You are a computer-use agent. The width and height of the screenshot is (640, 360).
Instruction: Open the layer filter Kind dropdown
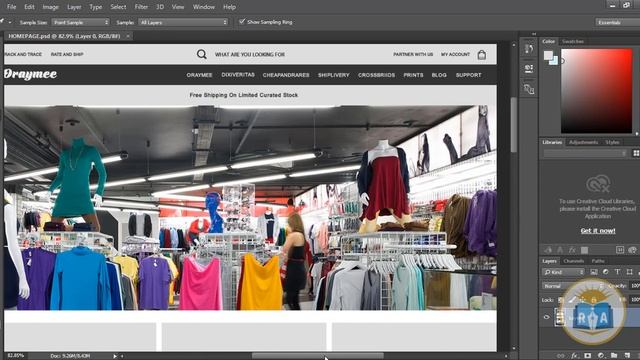pos(563,272)
